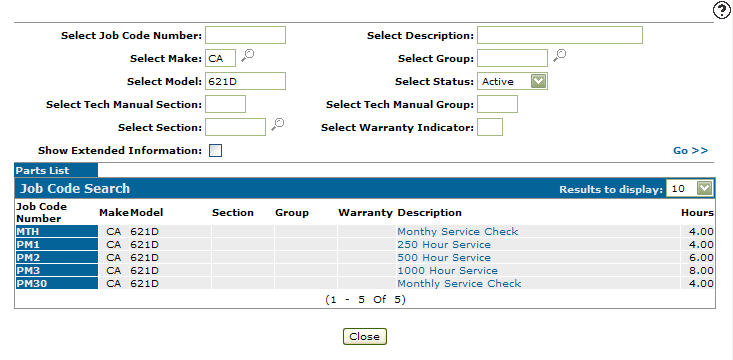Viewport: 733px width, 360px height.
Task: Click the 8.00 hours value for PM3
Action: pyautogui.click(x=702, y=271)
